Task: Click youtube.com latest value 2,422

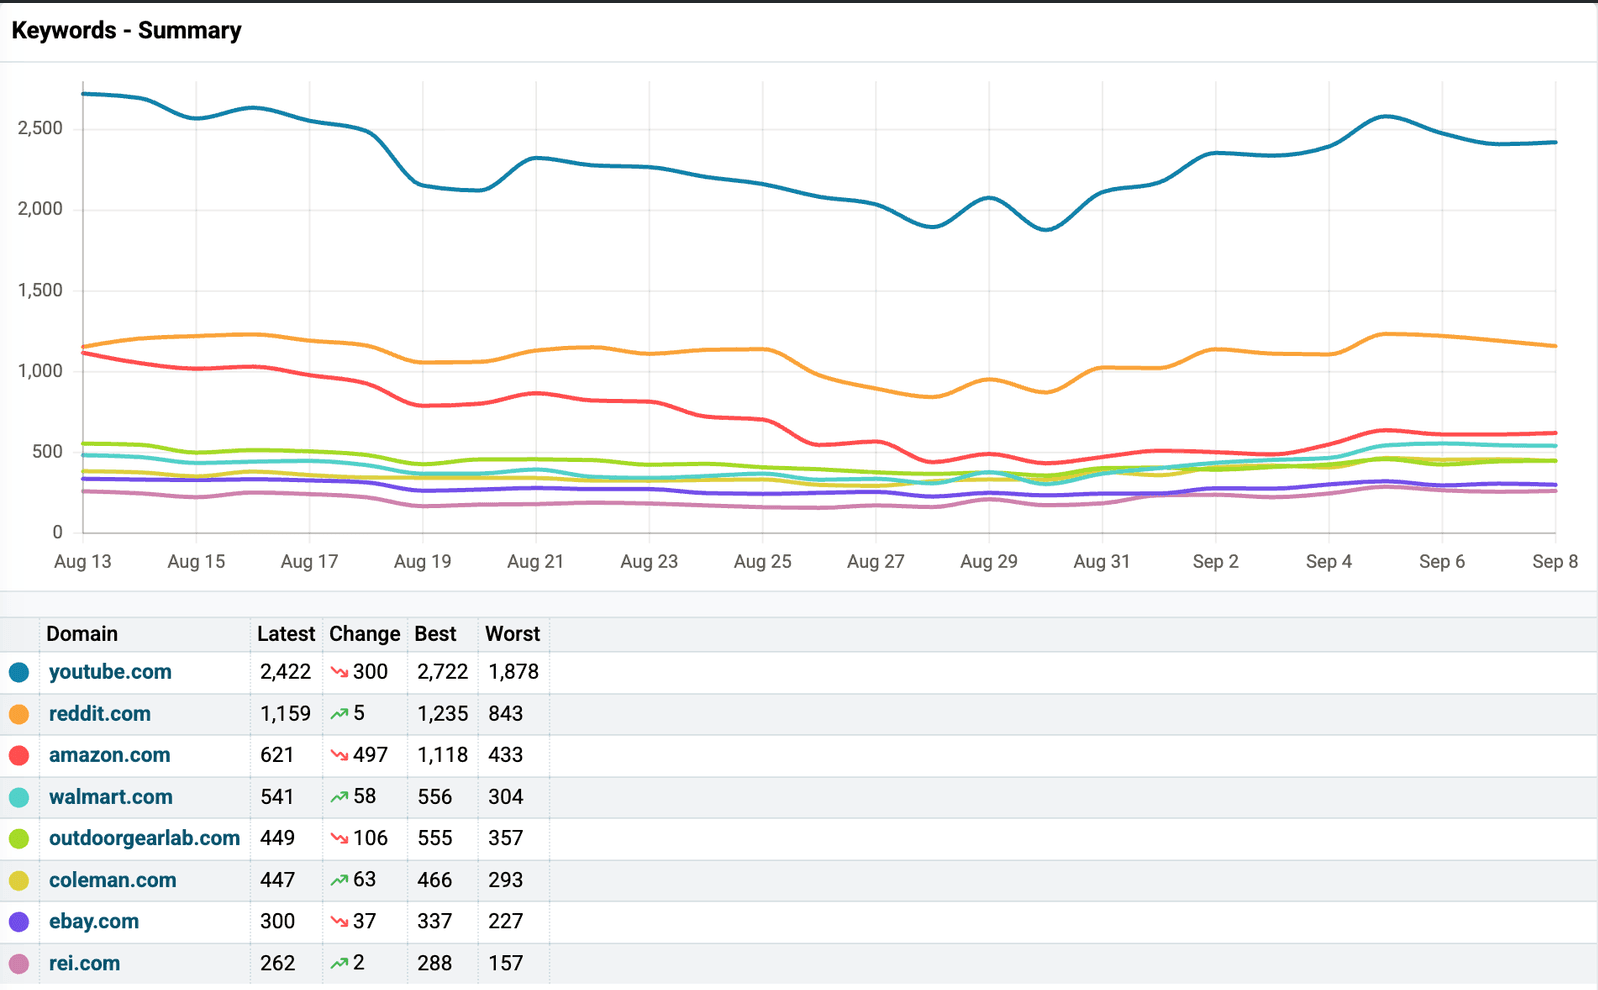Action: (x=286, y=672)
